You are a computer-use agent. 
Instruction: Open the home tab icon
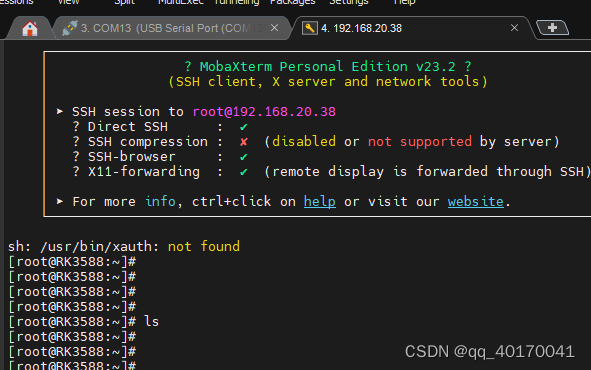point(30,29)
